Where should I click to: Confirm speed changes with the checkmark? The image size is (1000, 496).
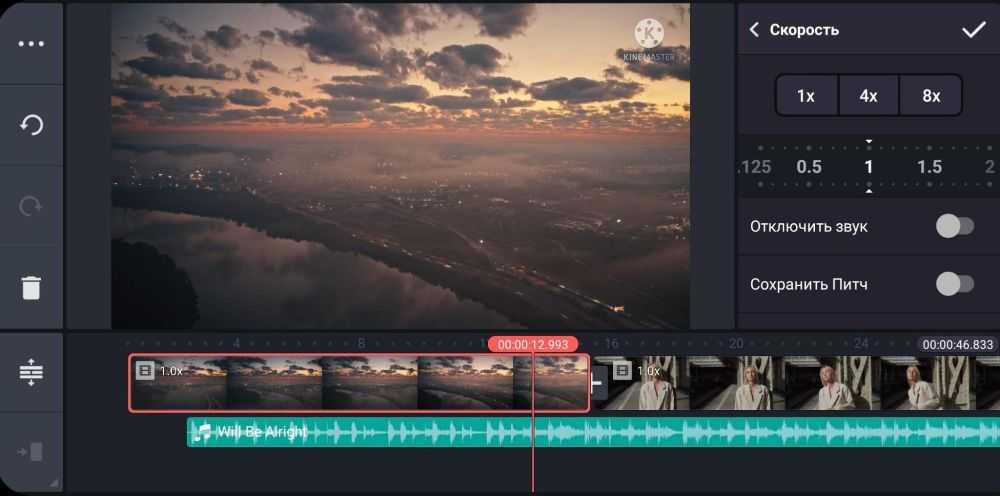[973, 30]
